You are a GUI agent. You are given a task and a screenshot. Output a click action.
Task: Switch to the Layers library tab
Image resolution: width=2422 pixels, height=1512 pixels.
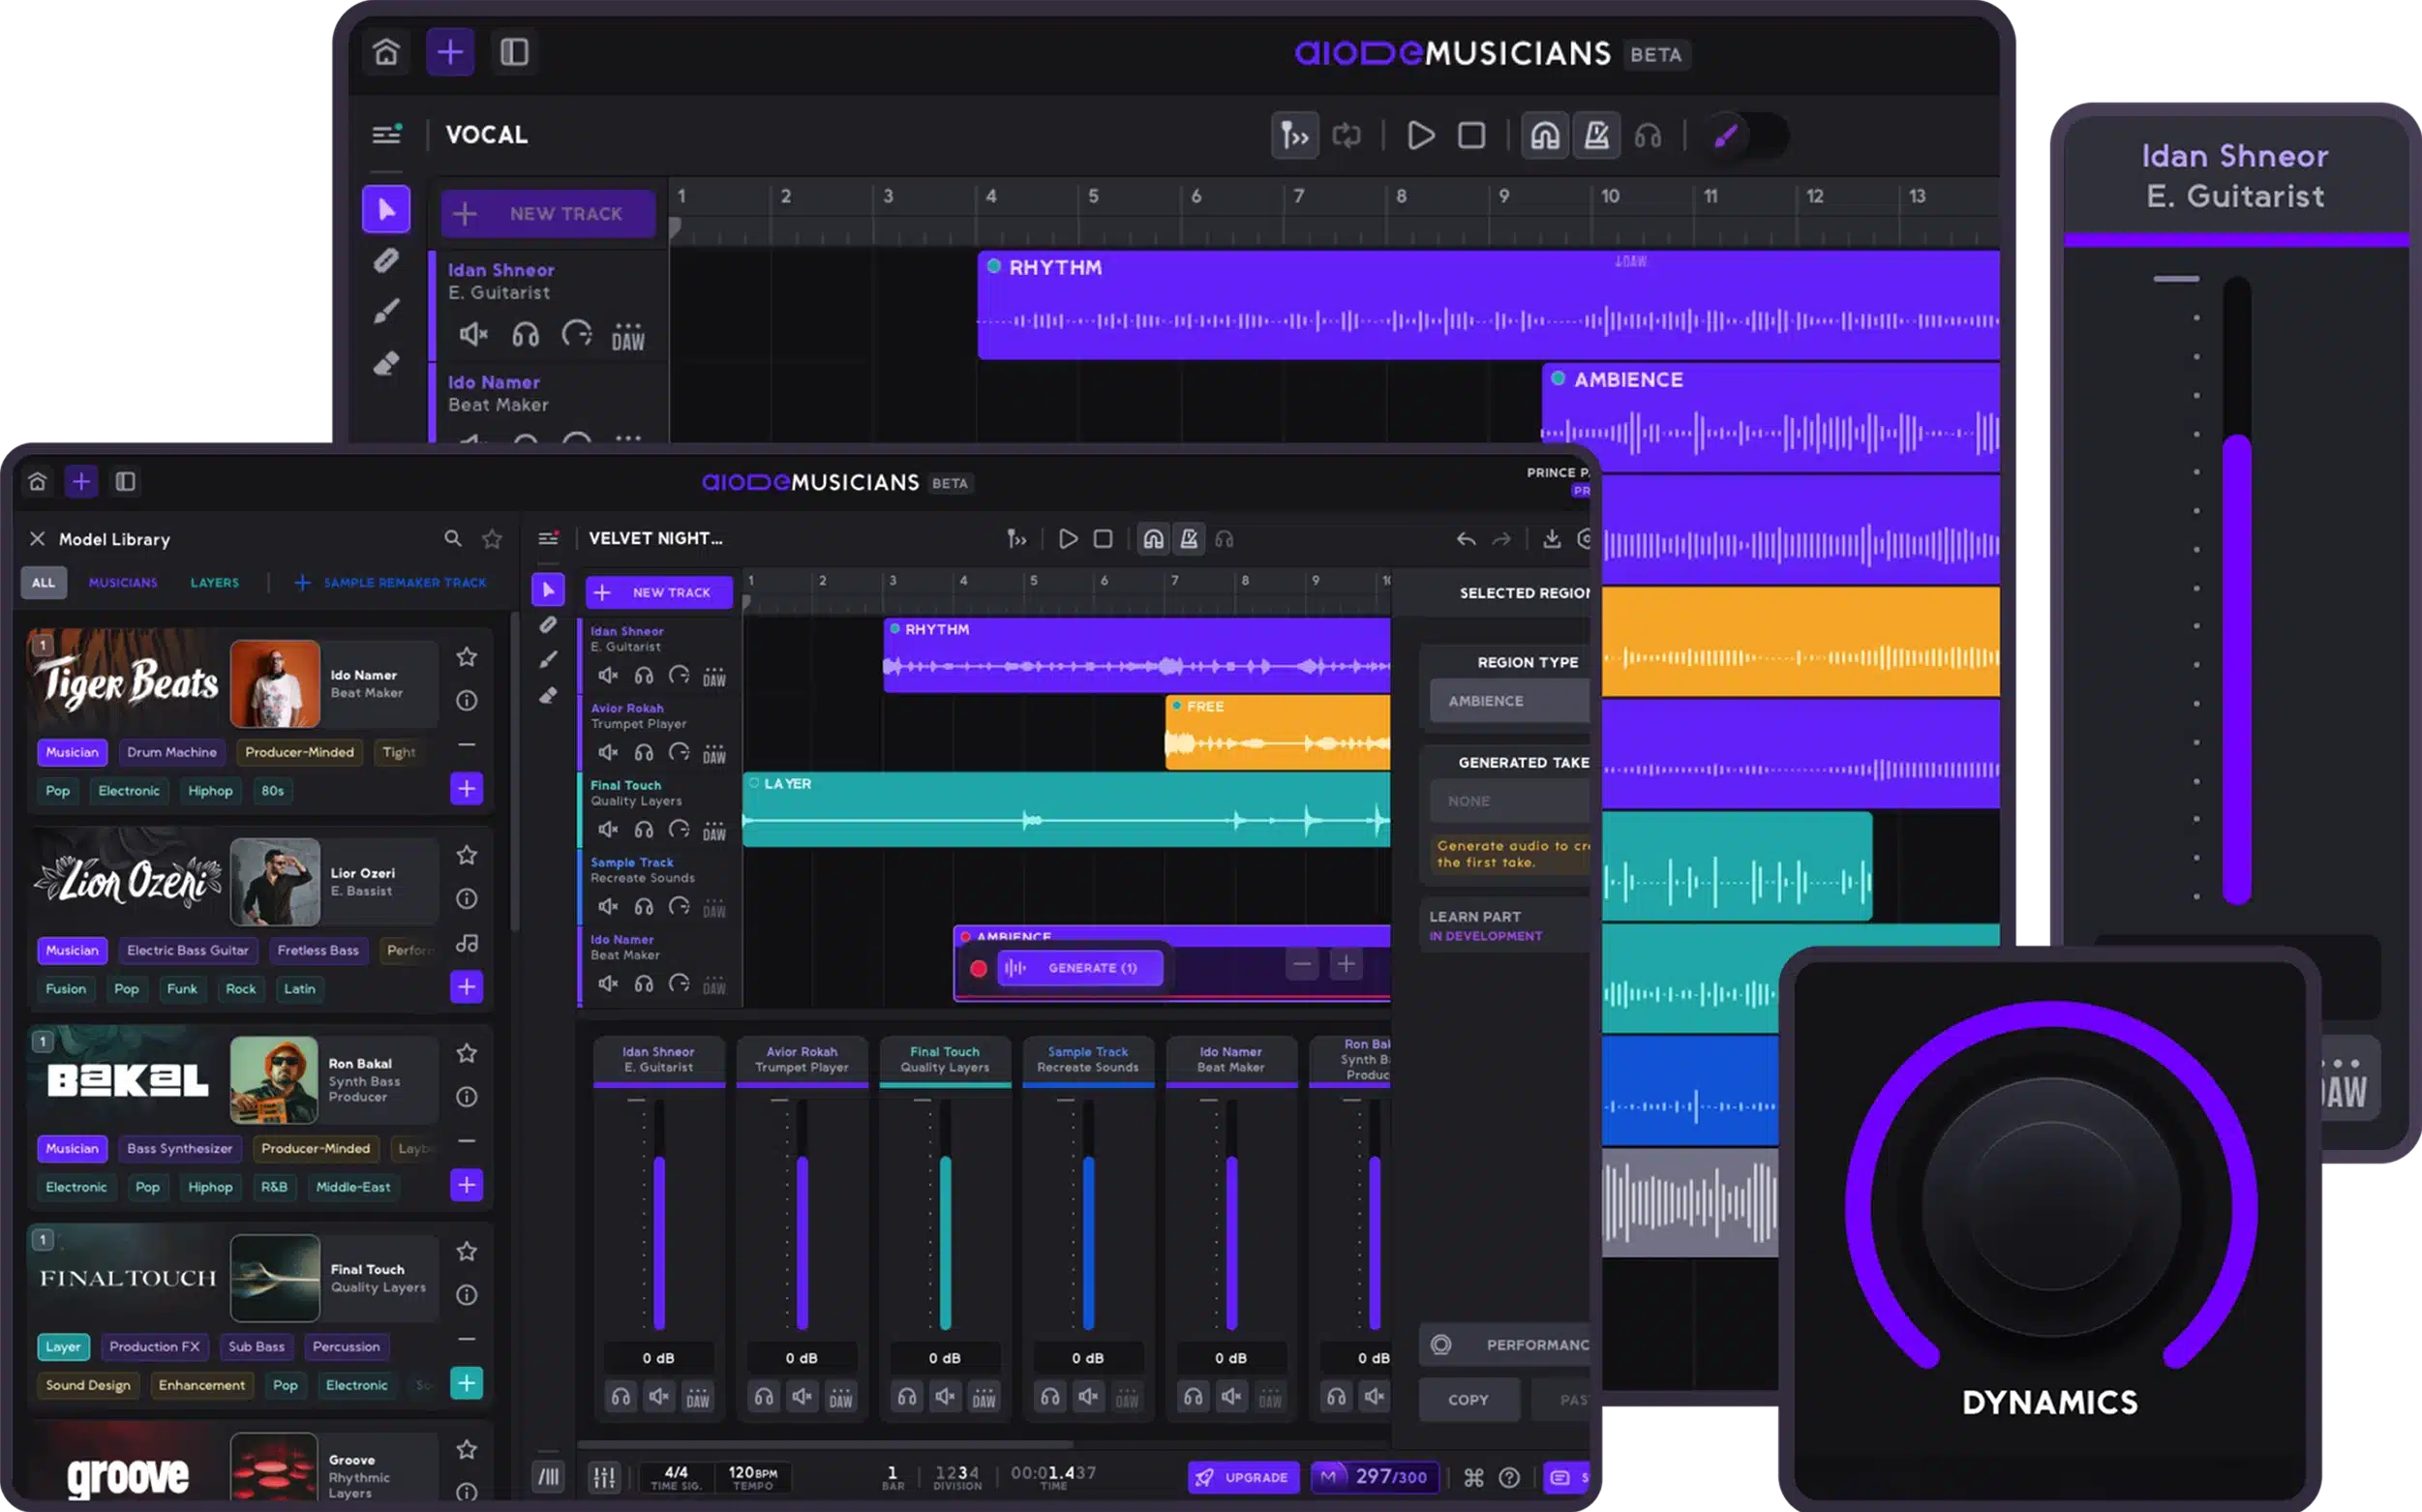(x=214, y=583)
